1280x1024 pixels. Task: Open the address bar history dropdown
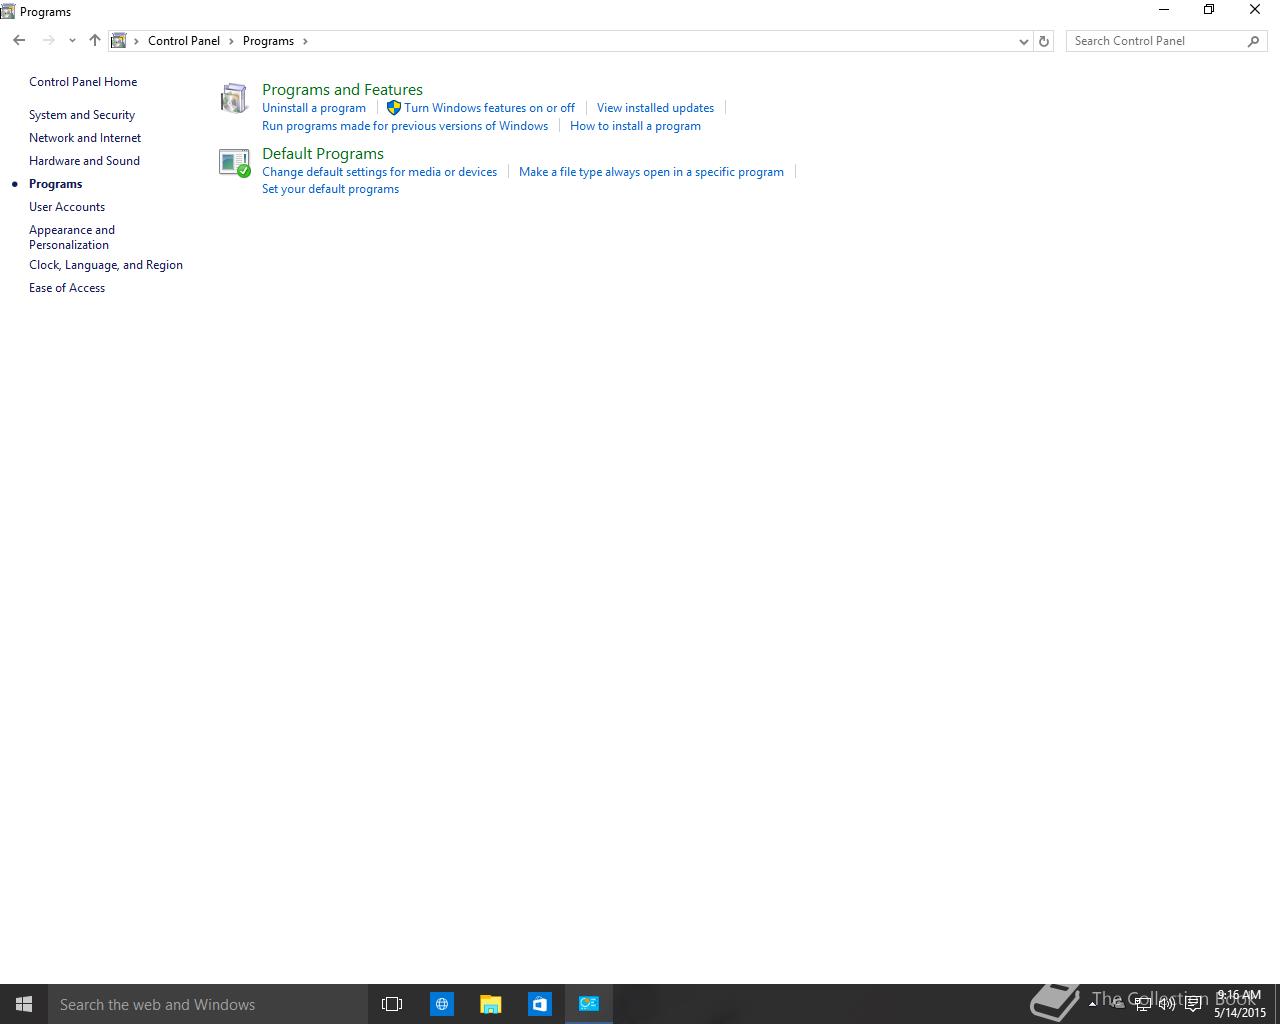[x=1023, y=41]
